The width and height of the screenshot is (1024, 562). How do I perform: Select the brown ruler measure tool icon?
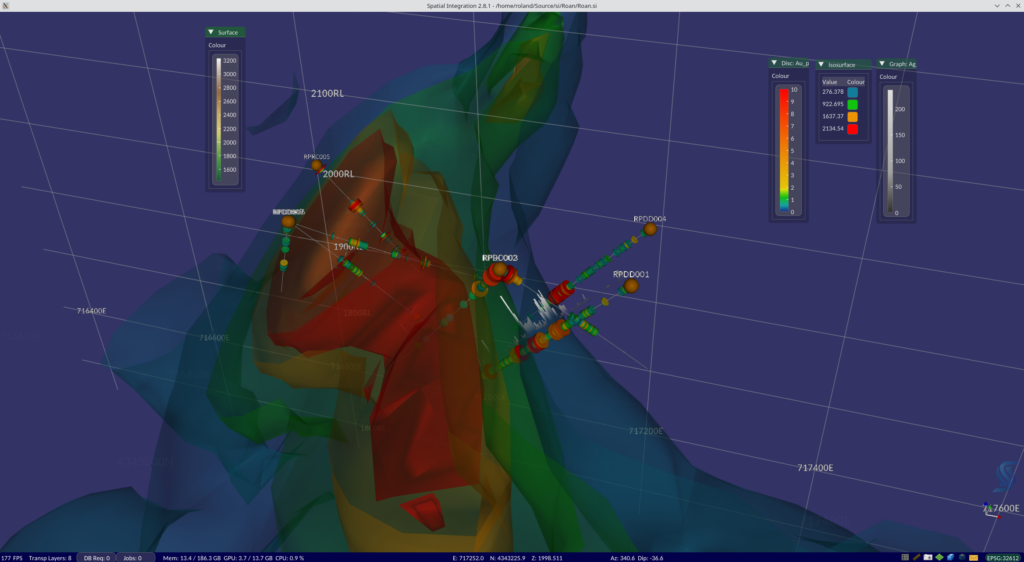917,557
